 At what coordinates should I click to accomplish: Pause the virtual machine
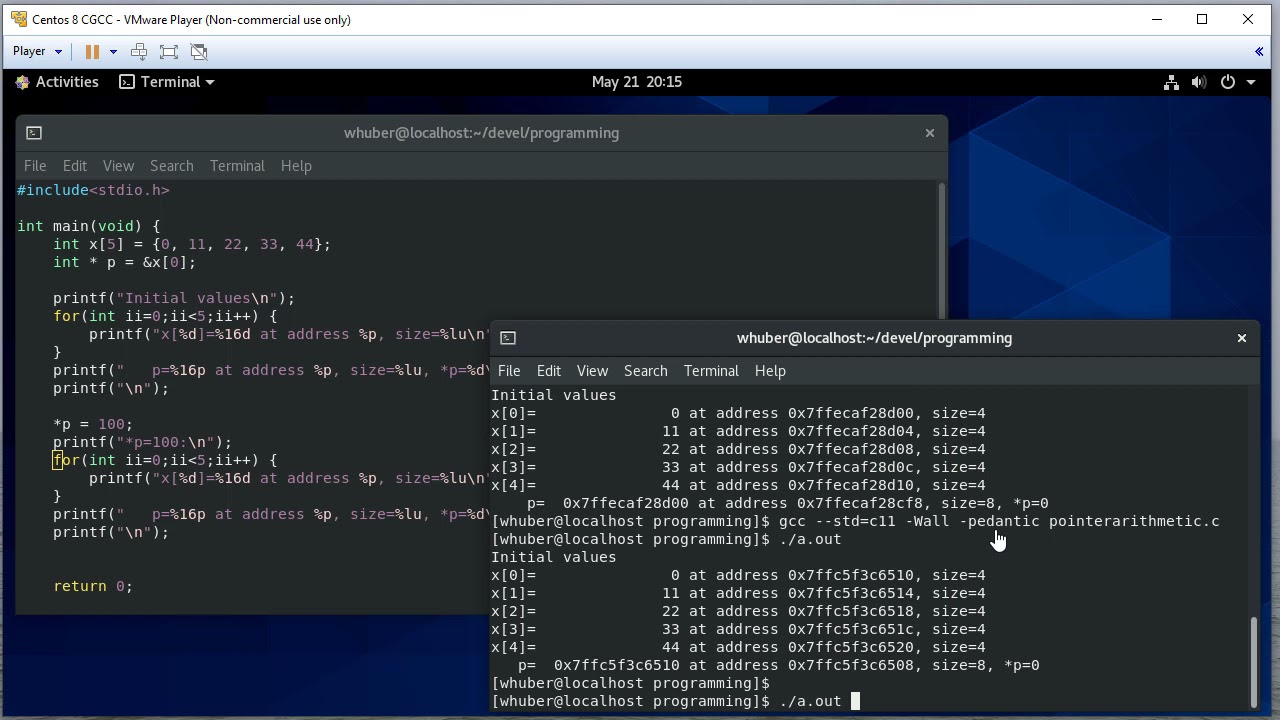click(92, 51)
